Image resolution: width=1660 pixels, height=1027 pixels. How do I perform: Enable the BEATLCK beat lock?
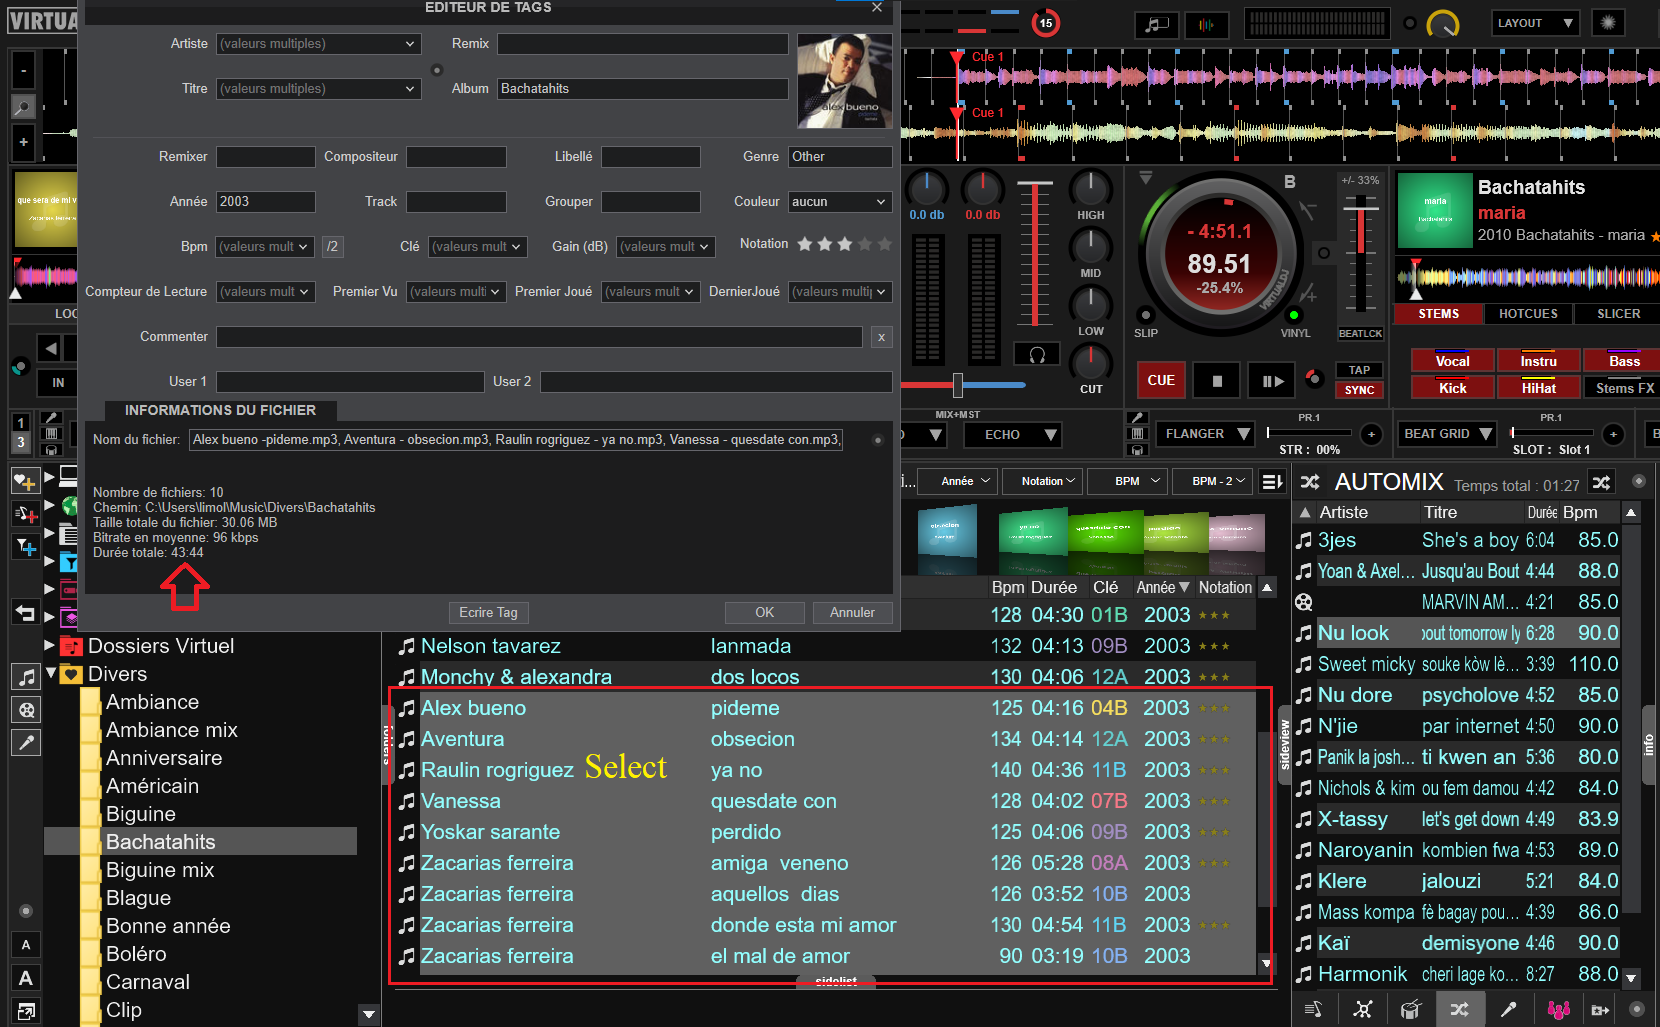(x=1360, y=333)
